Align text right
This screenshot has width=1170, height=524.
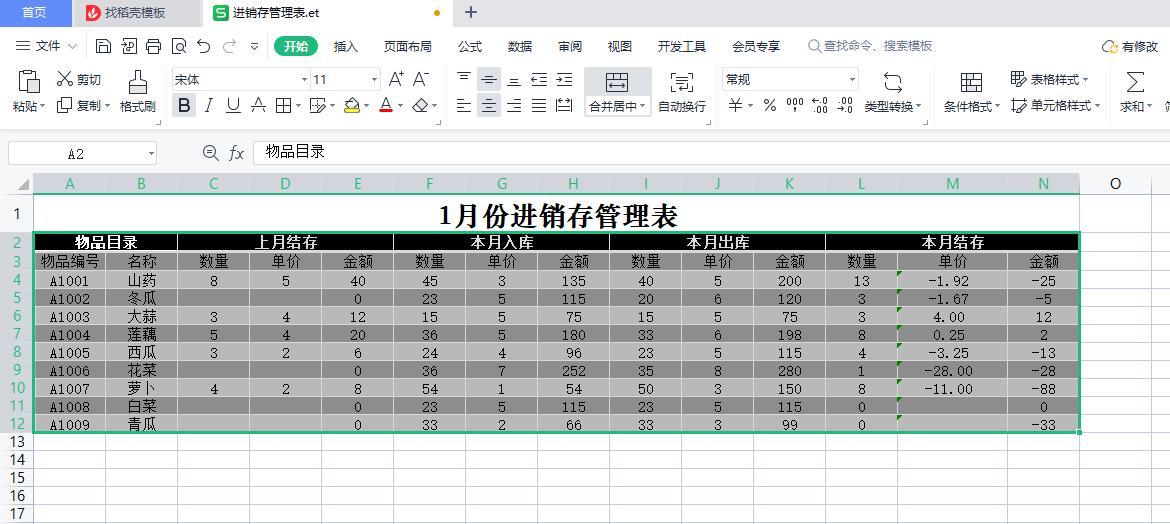click(513, 105)
